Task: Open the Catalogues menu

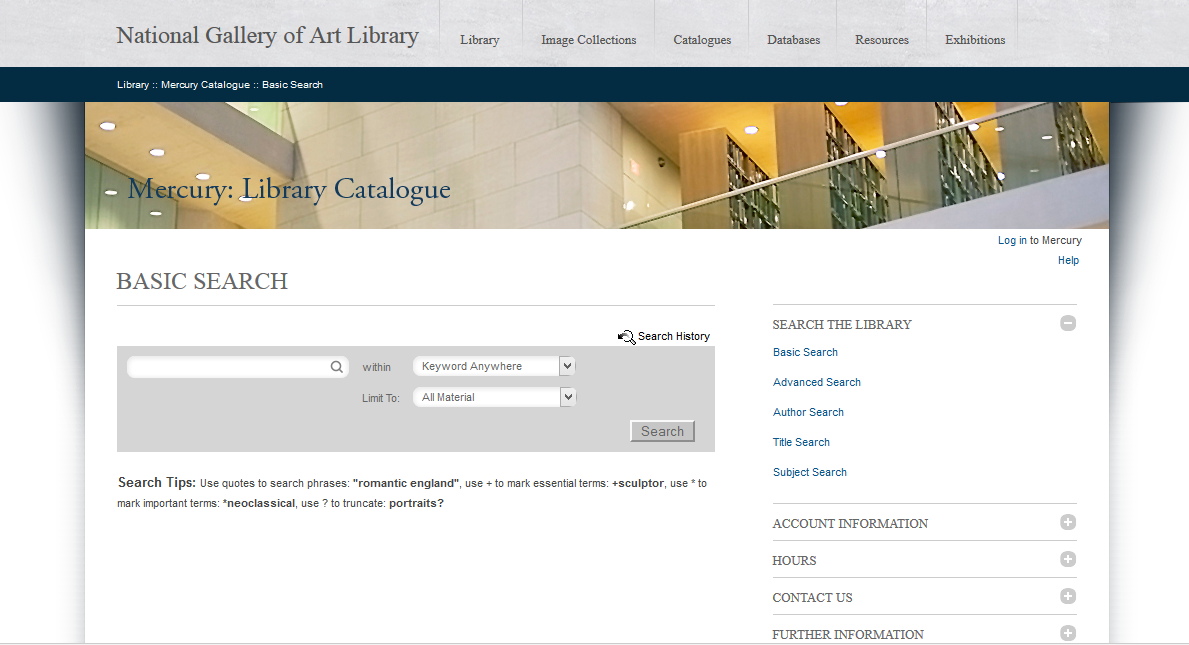Action: (x=702, y=39)
